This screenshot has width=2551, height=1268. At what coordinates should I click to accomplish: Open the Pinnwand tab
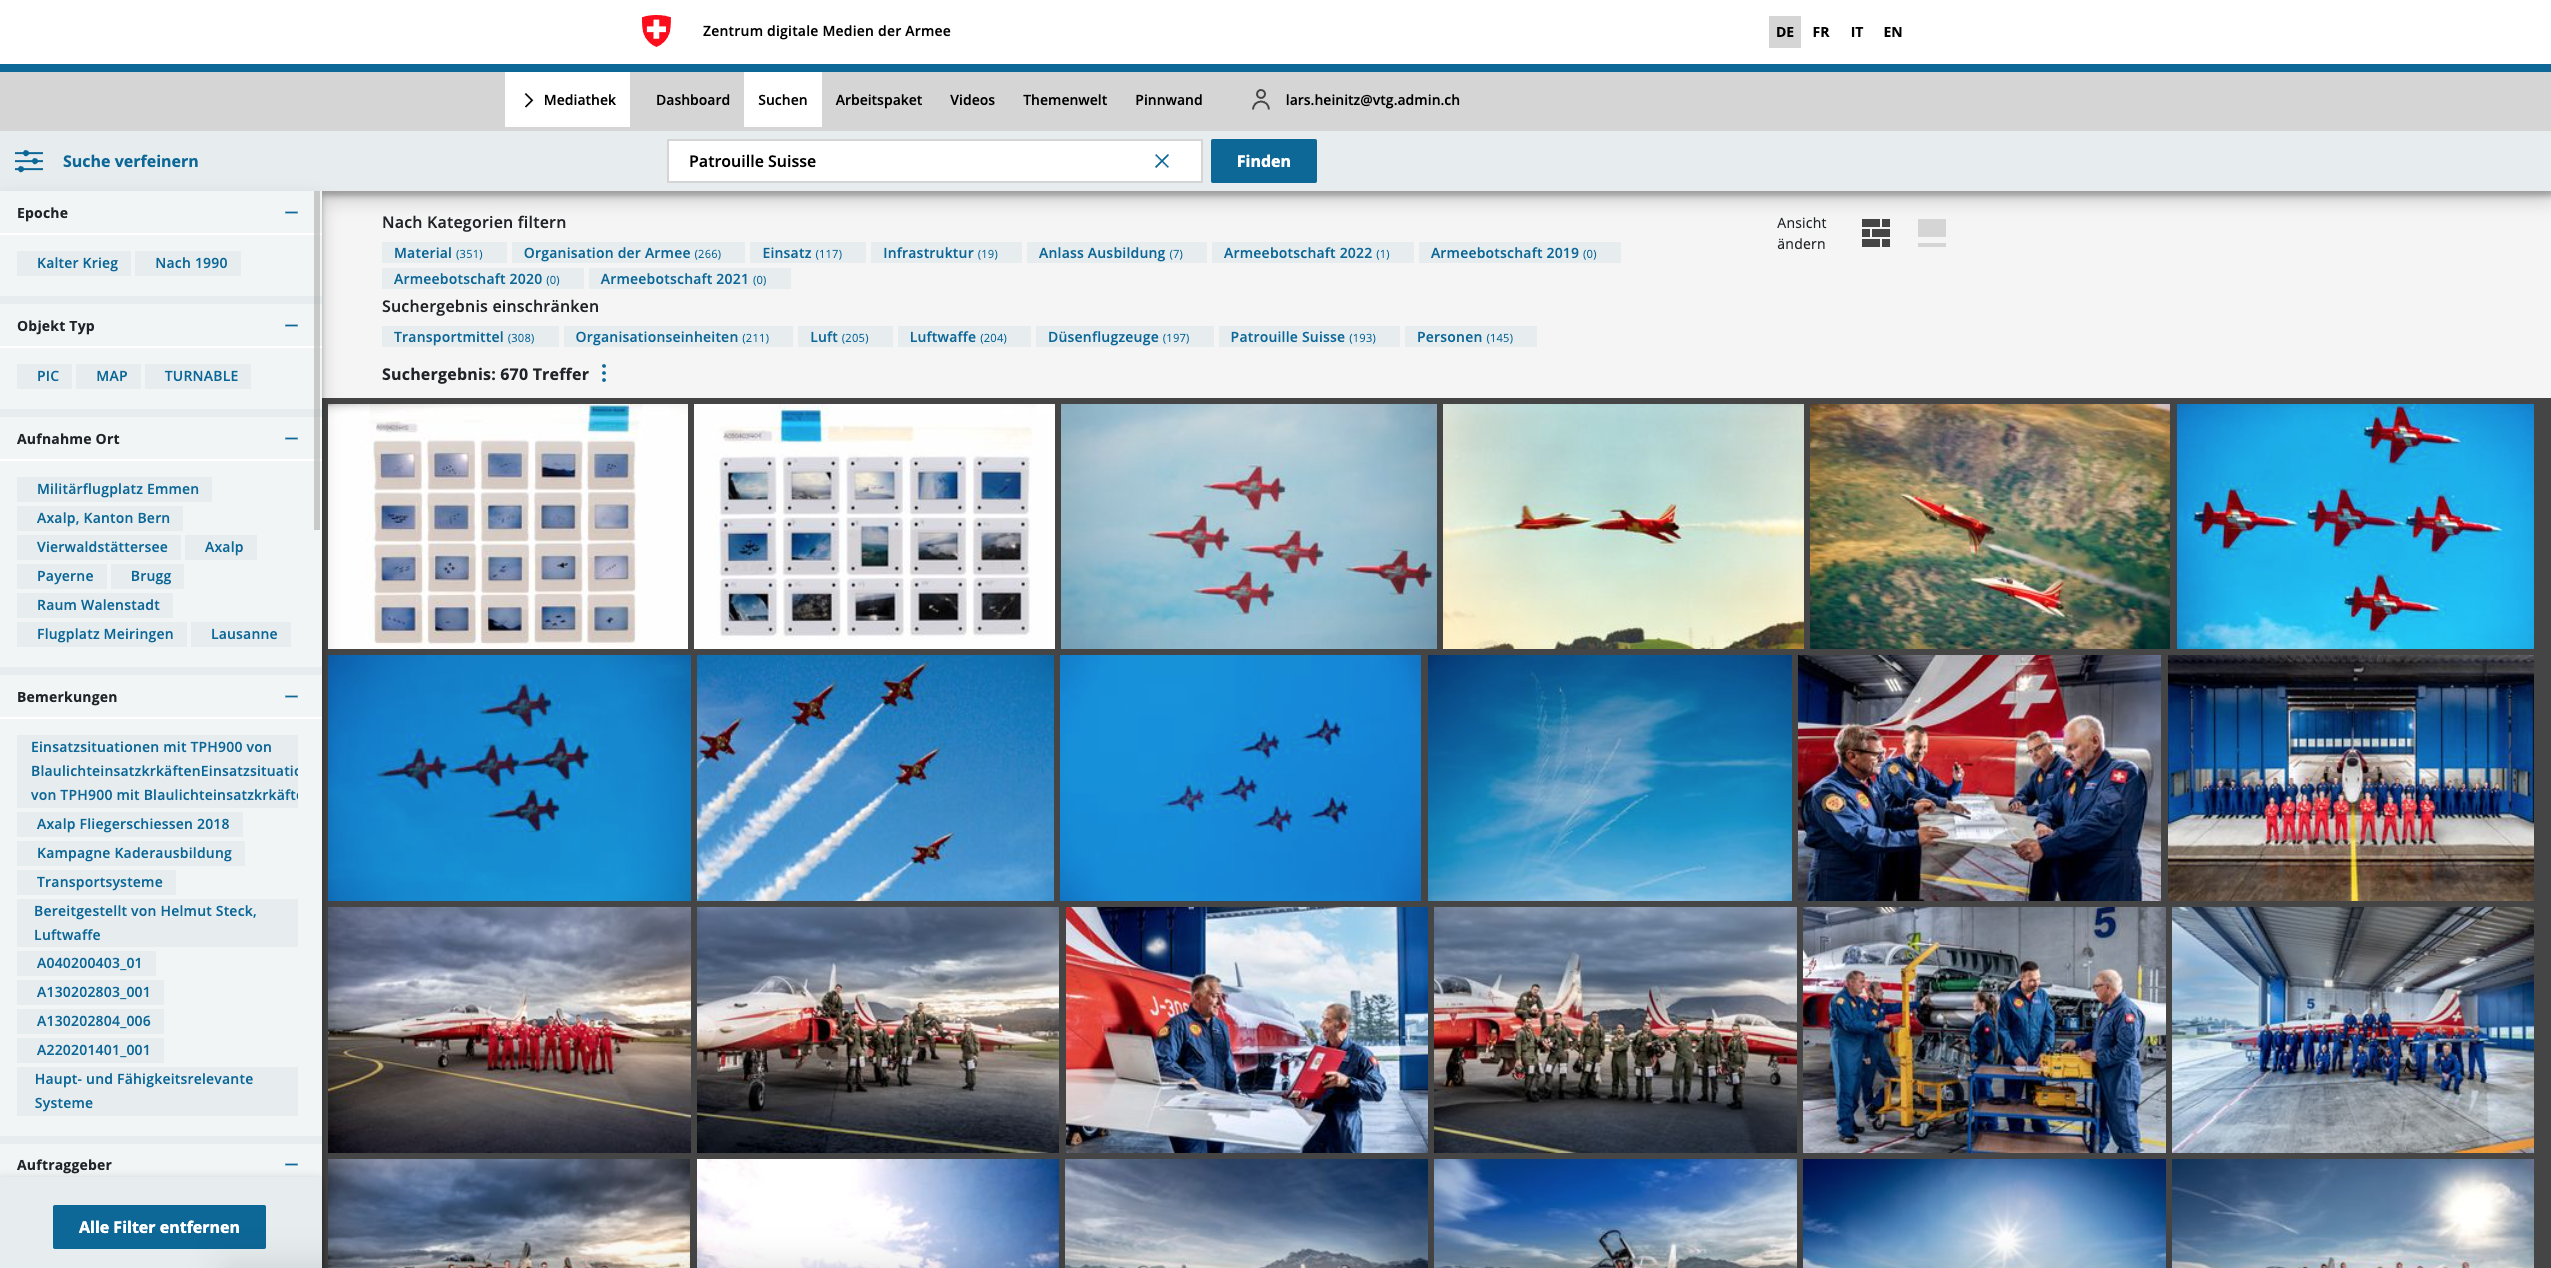(1168, 100)
